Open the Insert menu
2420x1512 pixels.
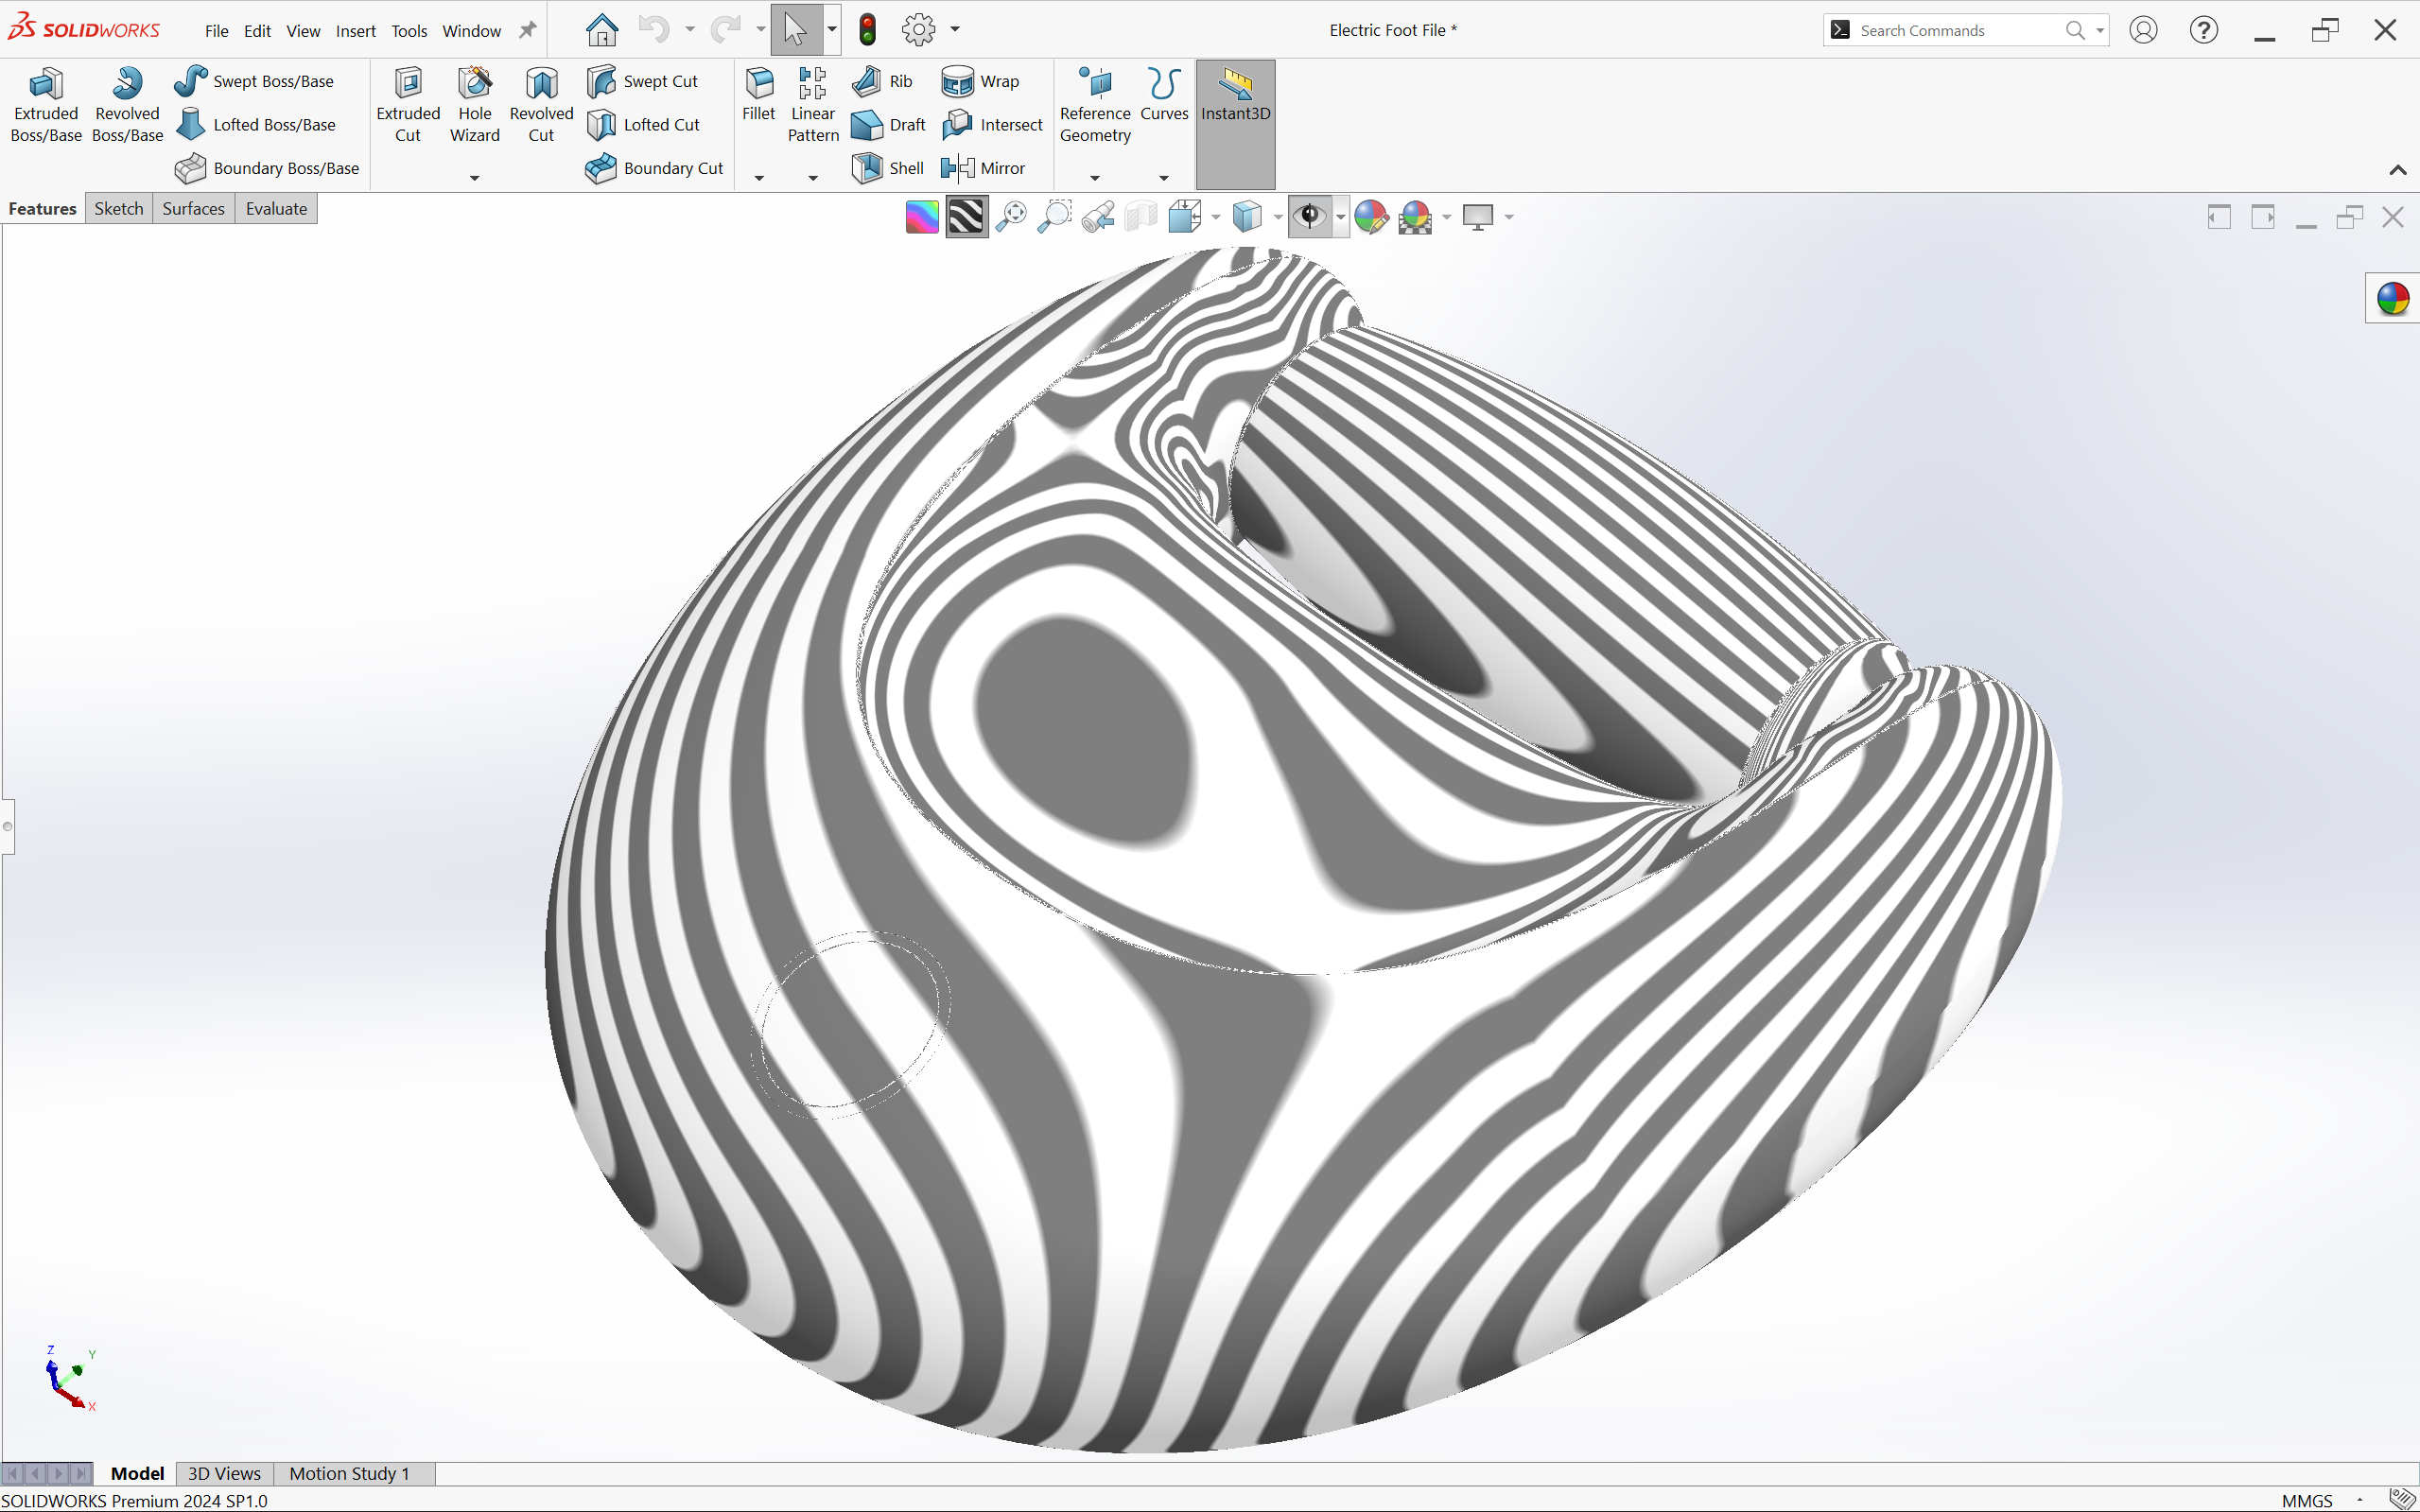(355, 31)
